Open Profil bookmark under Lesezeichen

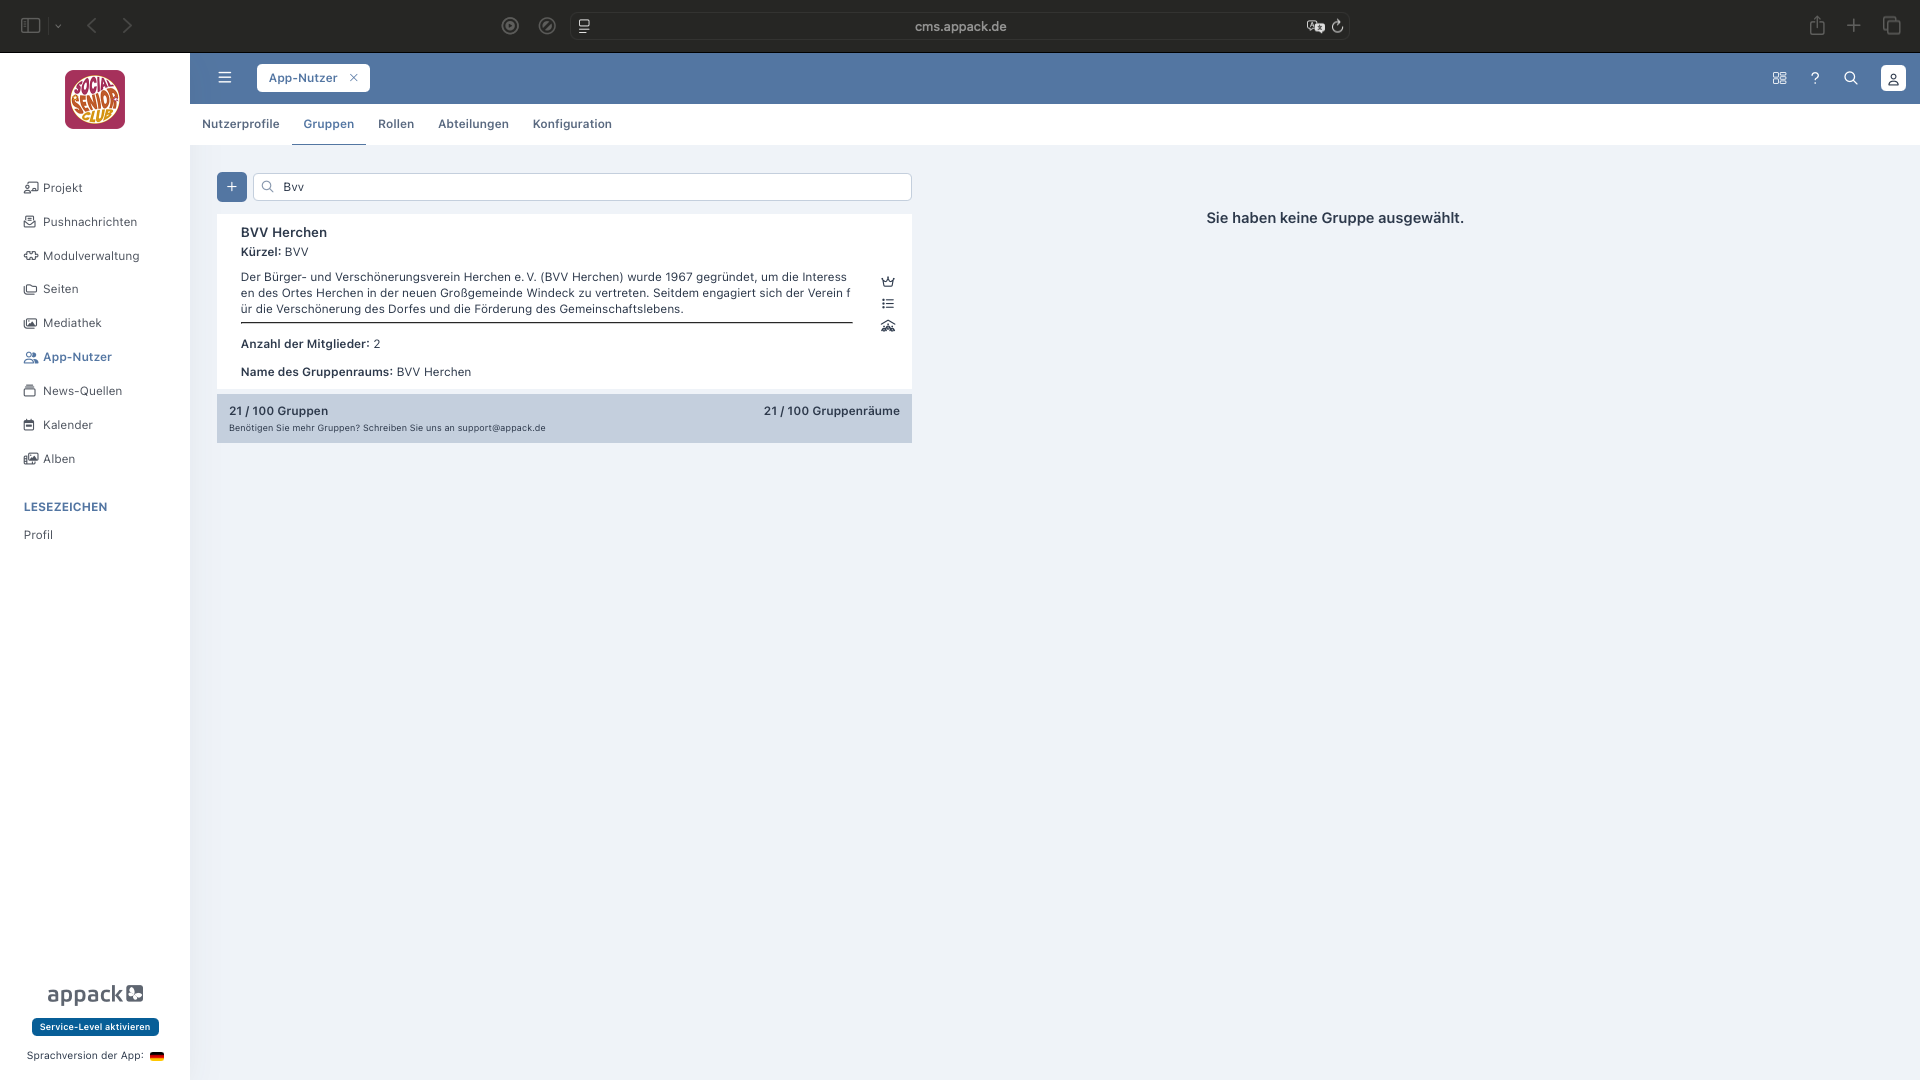coord(38,535)
